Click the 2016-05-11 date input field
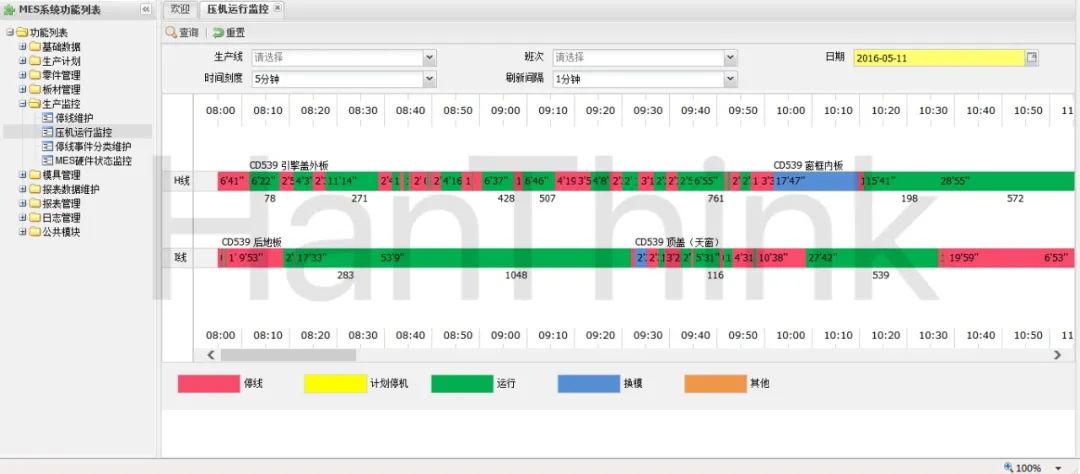The height and width of the screenshot is (474, 1080). pyautogui.click(x=938, y=58)
